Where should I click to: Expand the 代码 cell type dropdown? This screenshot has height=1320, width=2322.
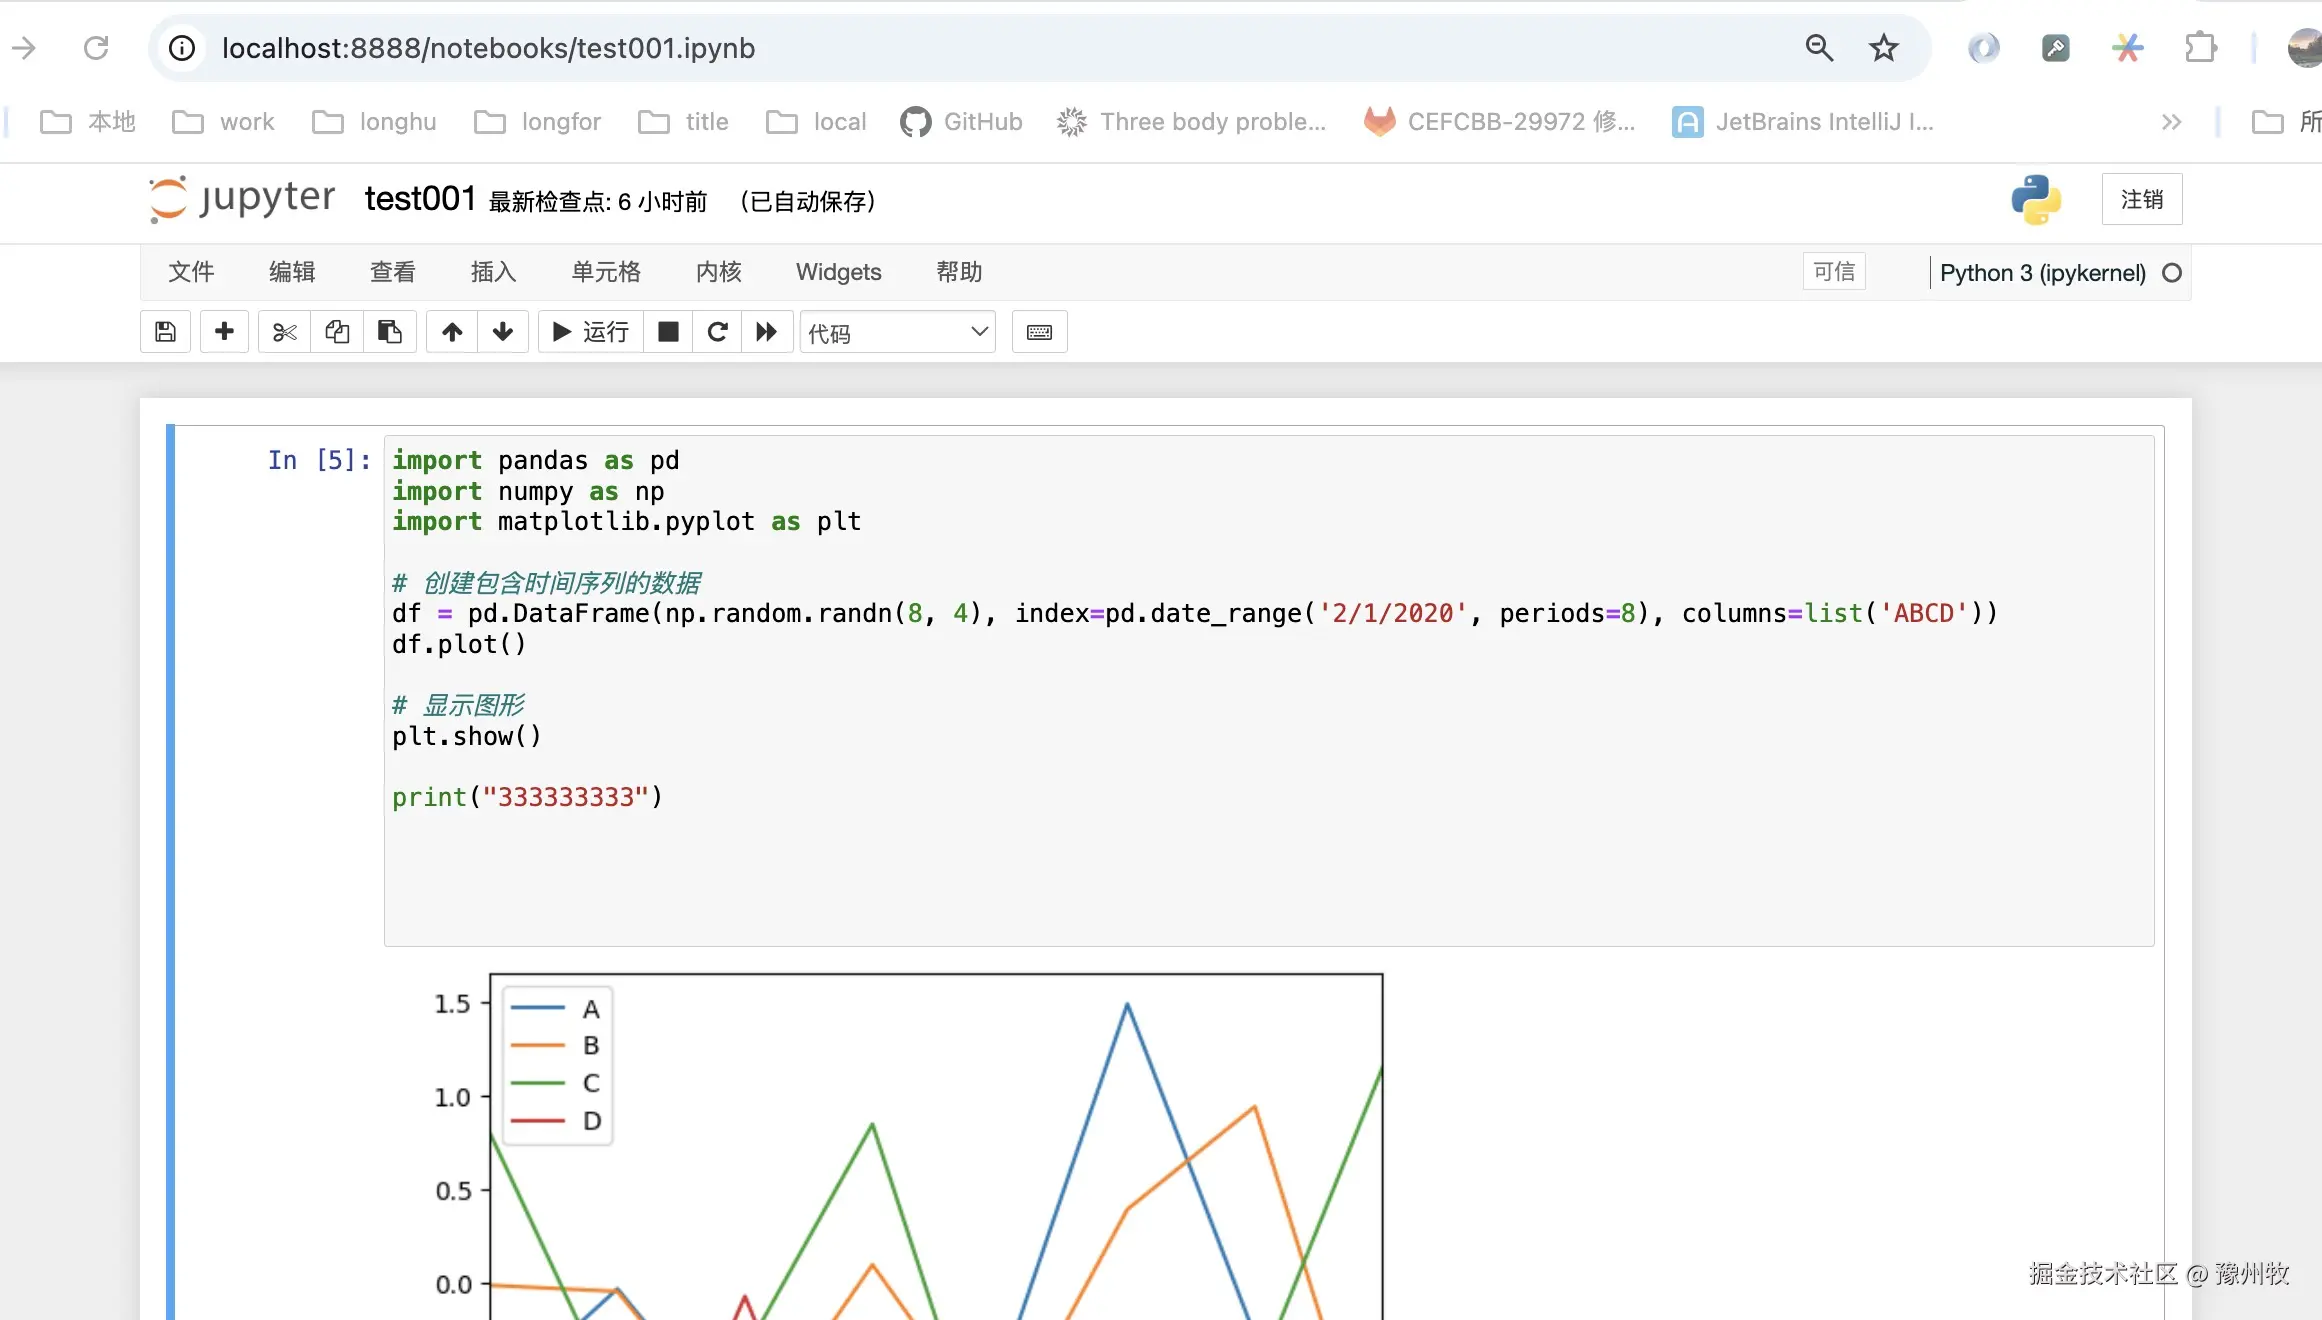897,332
